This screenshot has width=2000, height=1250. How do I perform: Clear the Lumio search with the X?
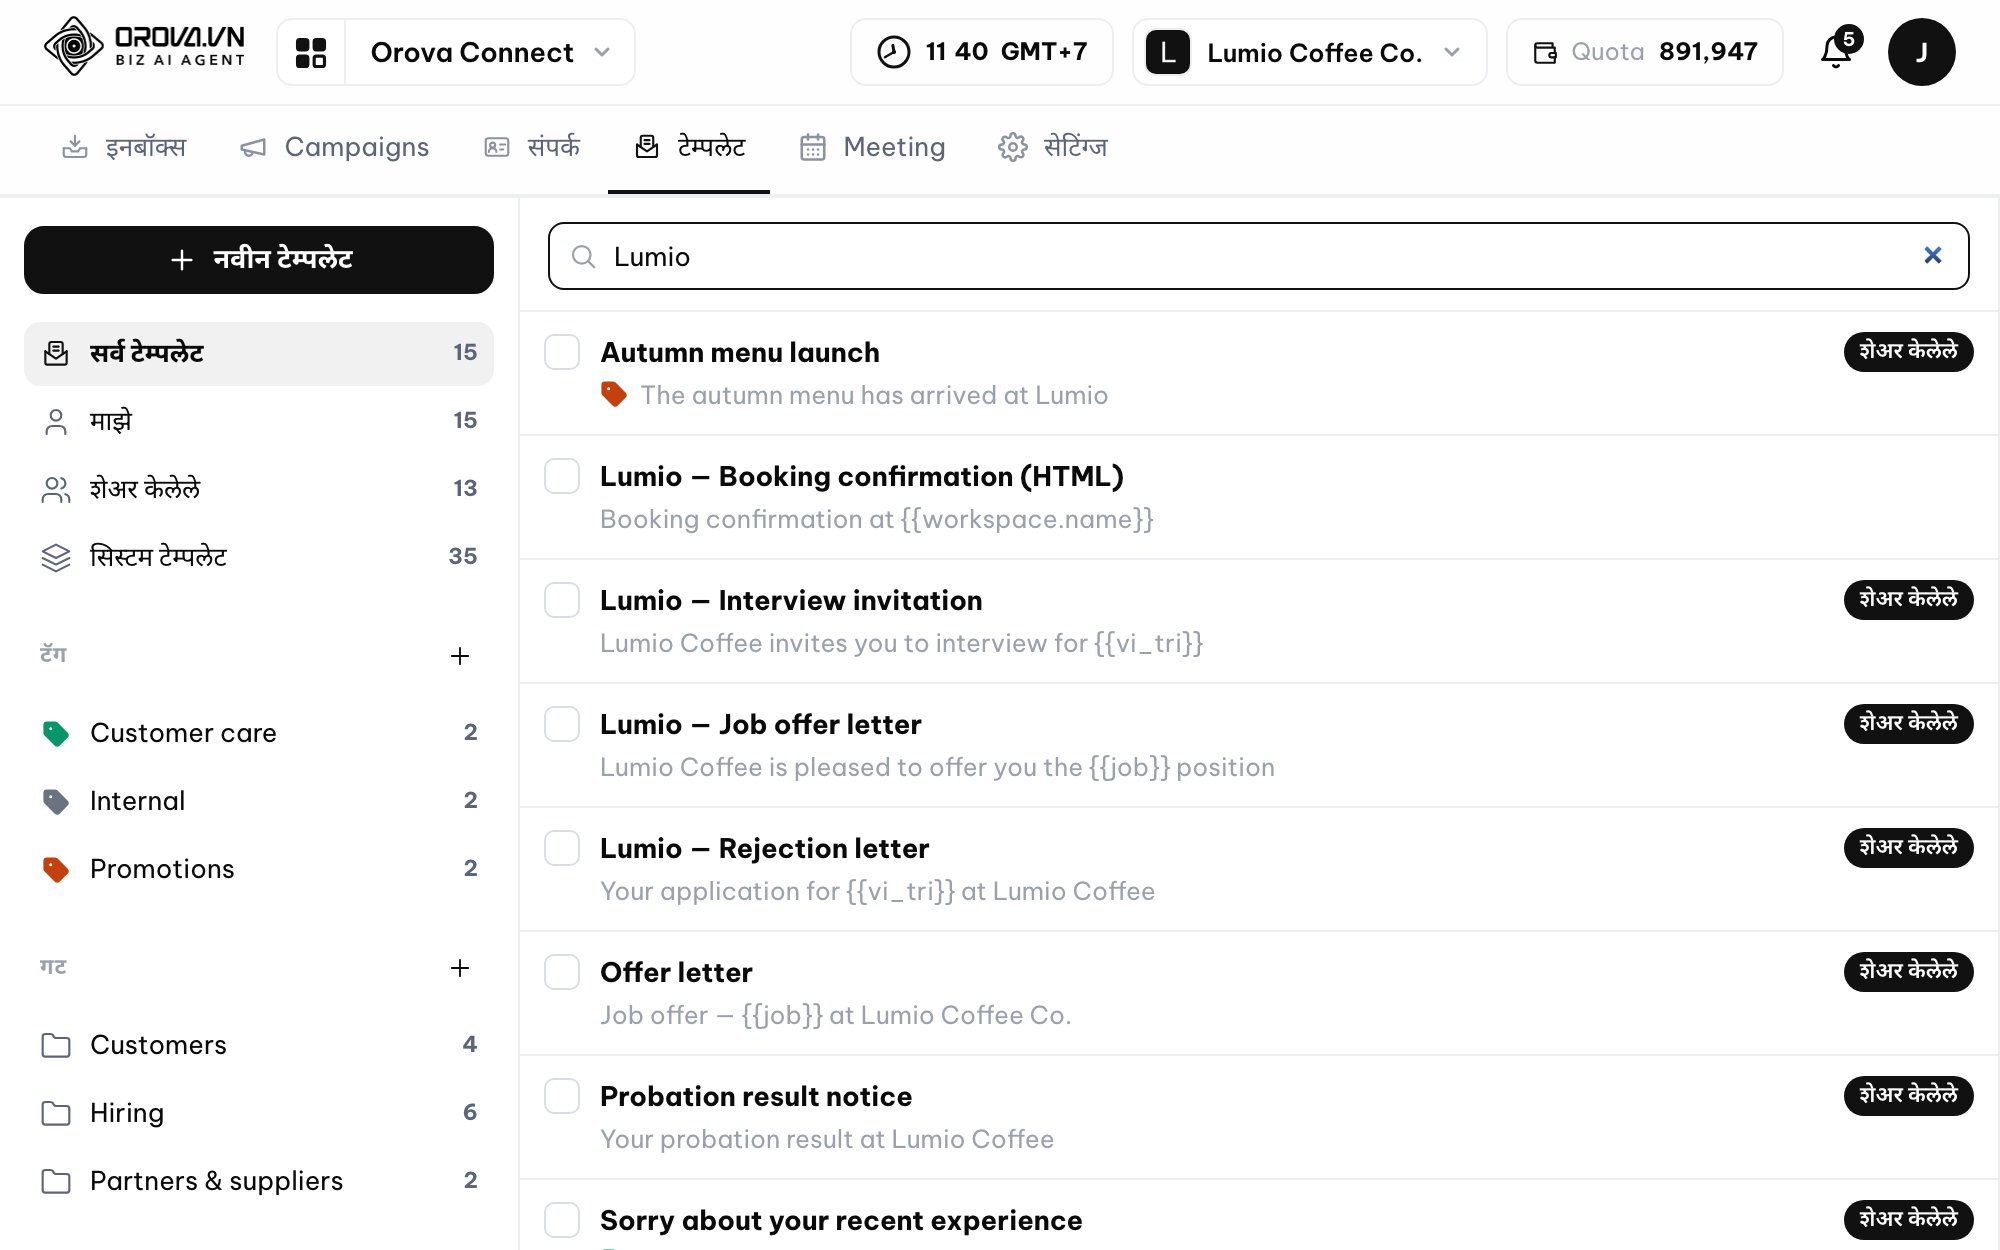click(1932, 256)
